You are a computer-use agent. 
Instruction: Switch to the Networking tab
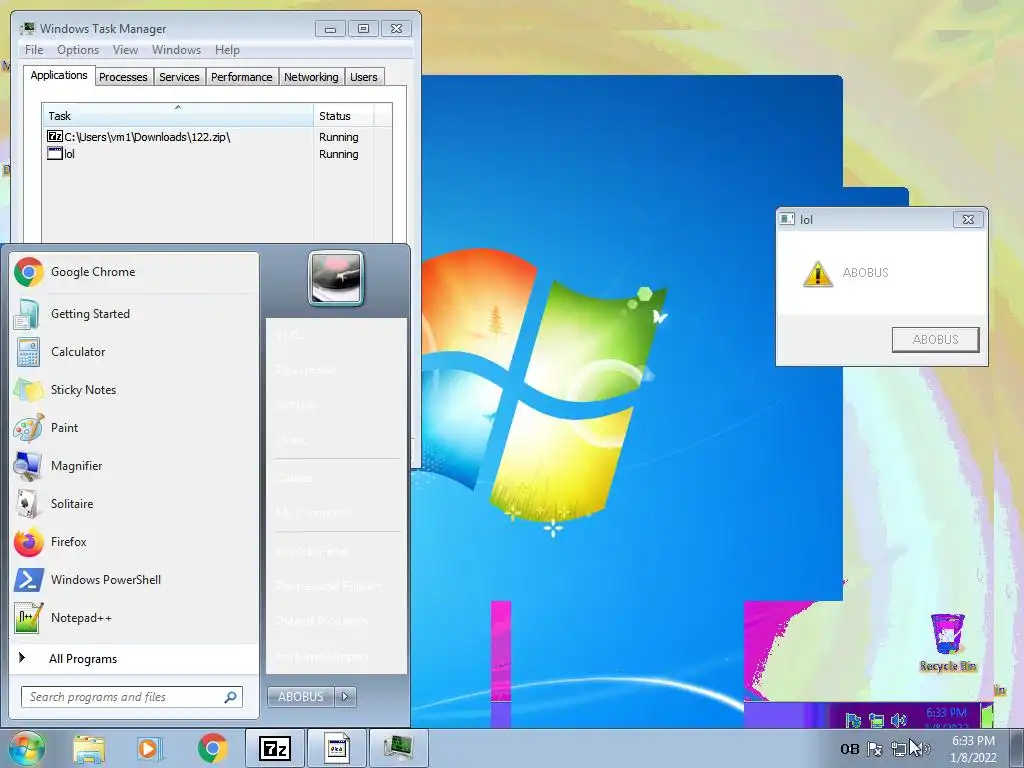[312, 77]
